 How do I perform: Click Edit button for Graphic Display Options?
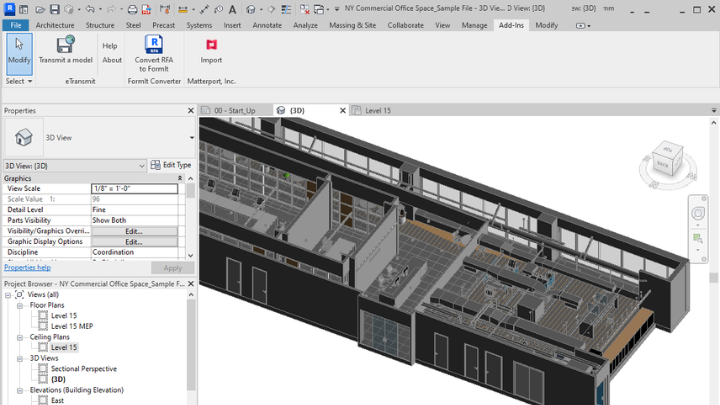134,242
